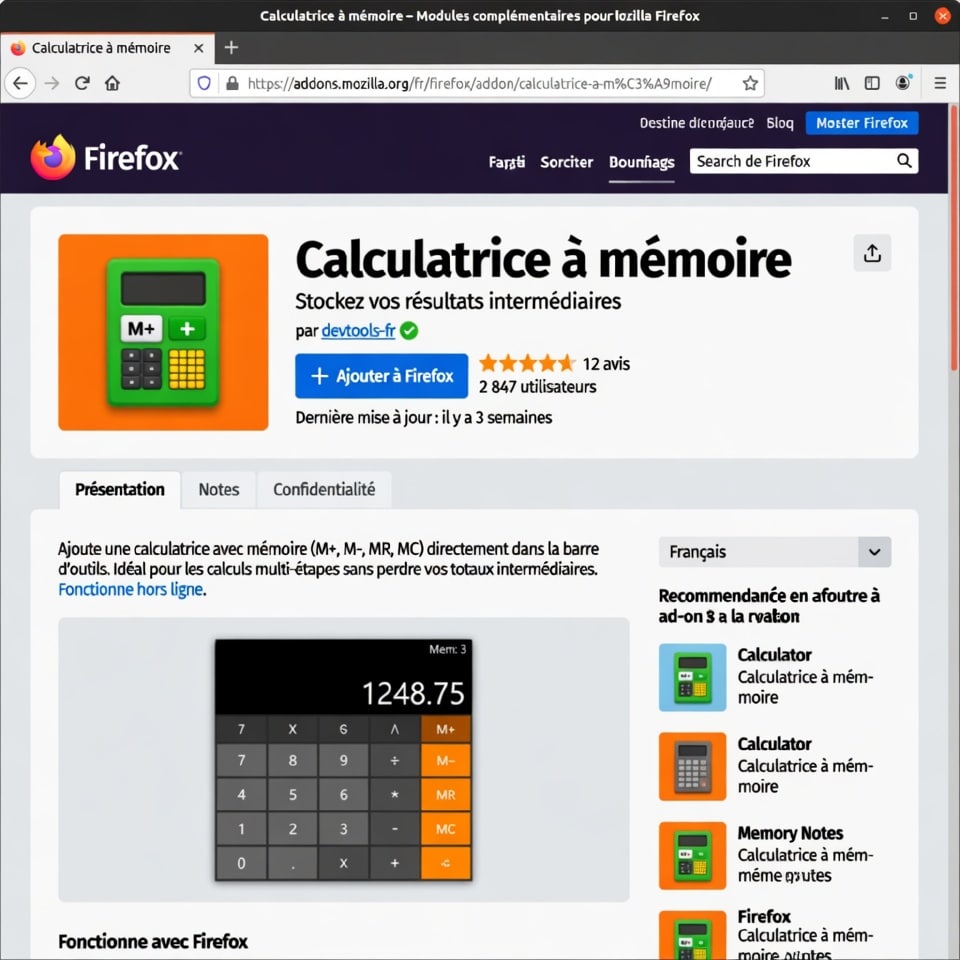The height and width of the screenshot is (960, 960).
Task: Open the Memory Notes recommendation title
Action: click(x=790, y=833)
